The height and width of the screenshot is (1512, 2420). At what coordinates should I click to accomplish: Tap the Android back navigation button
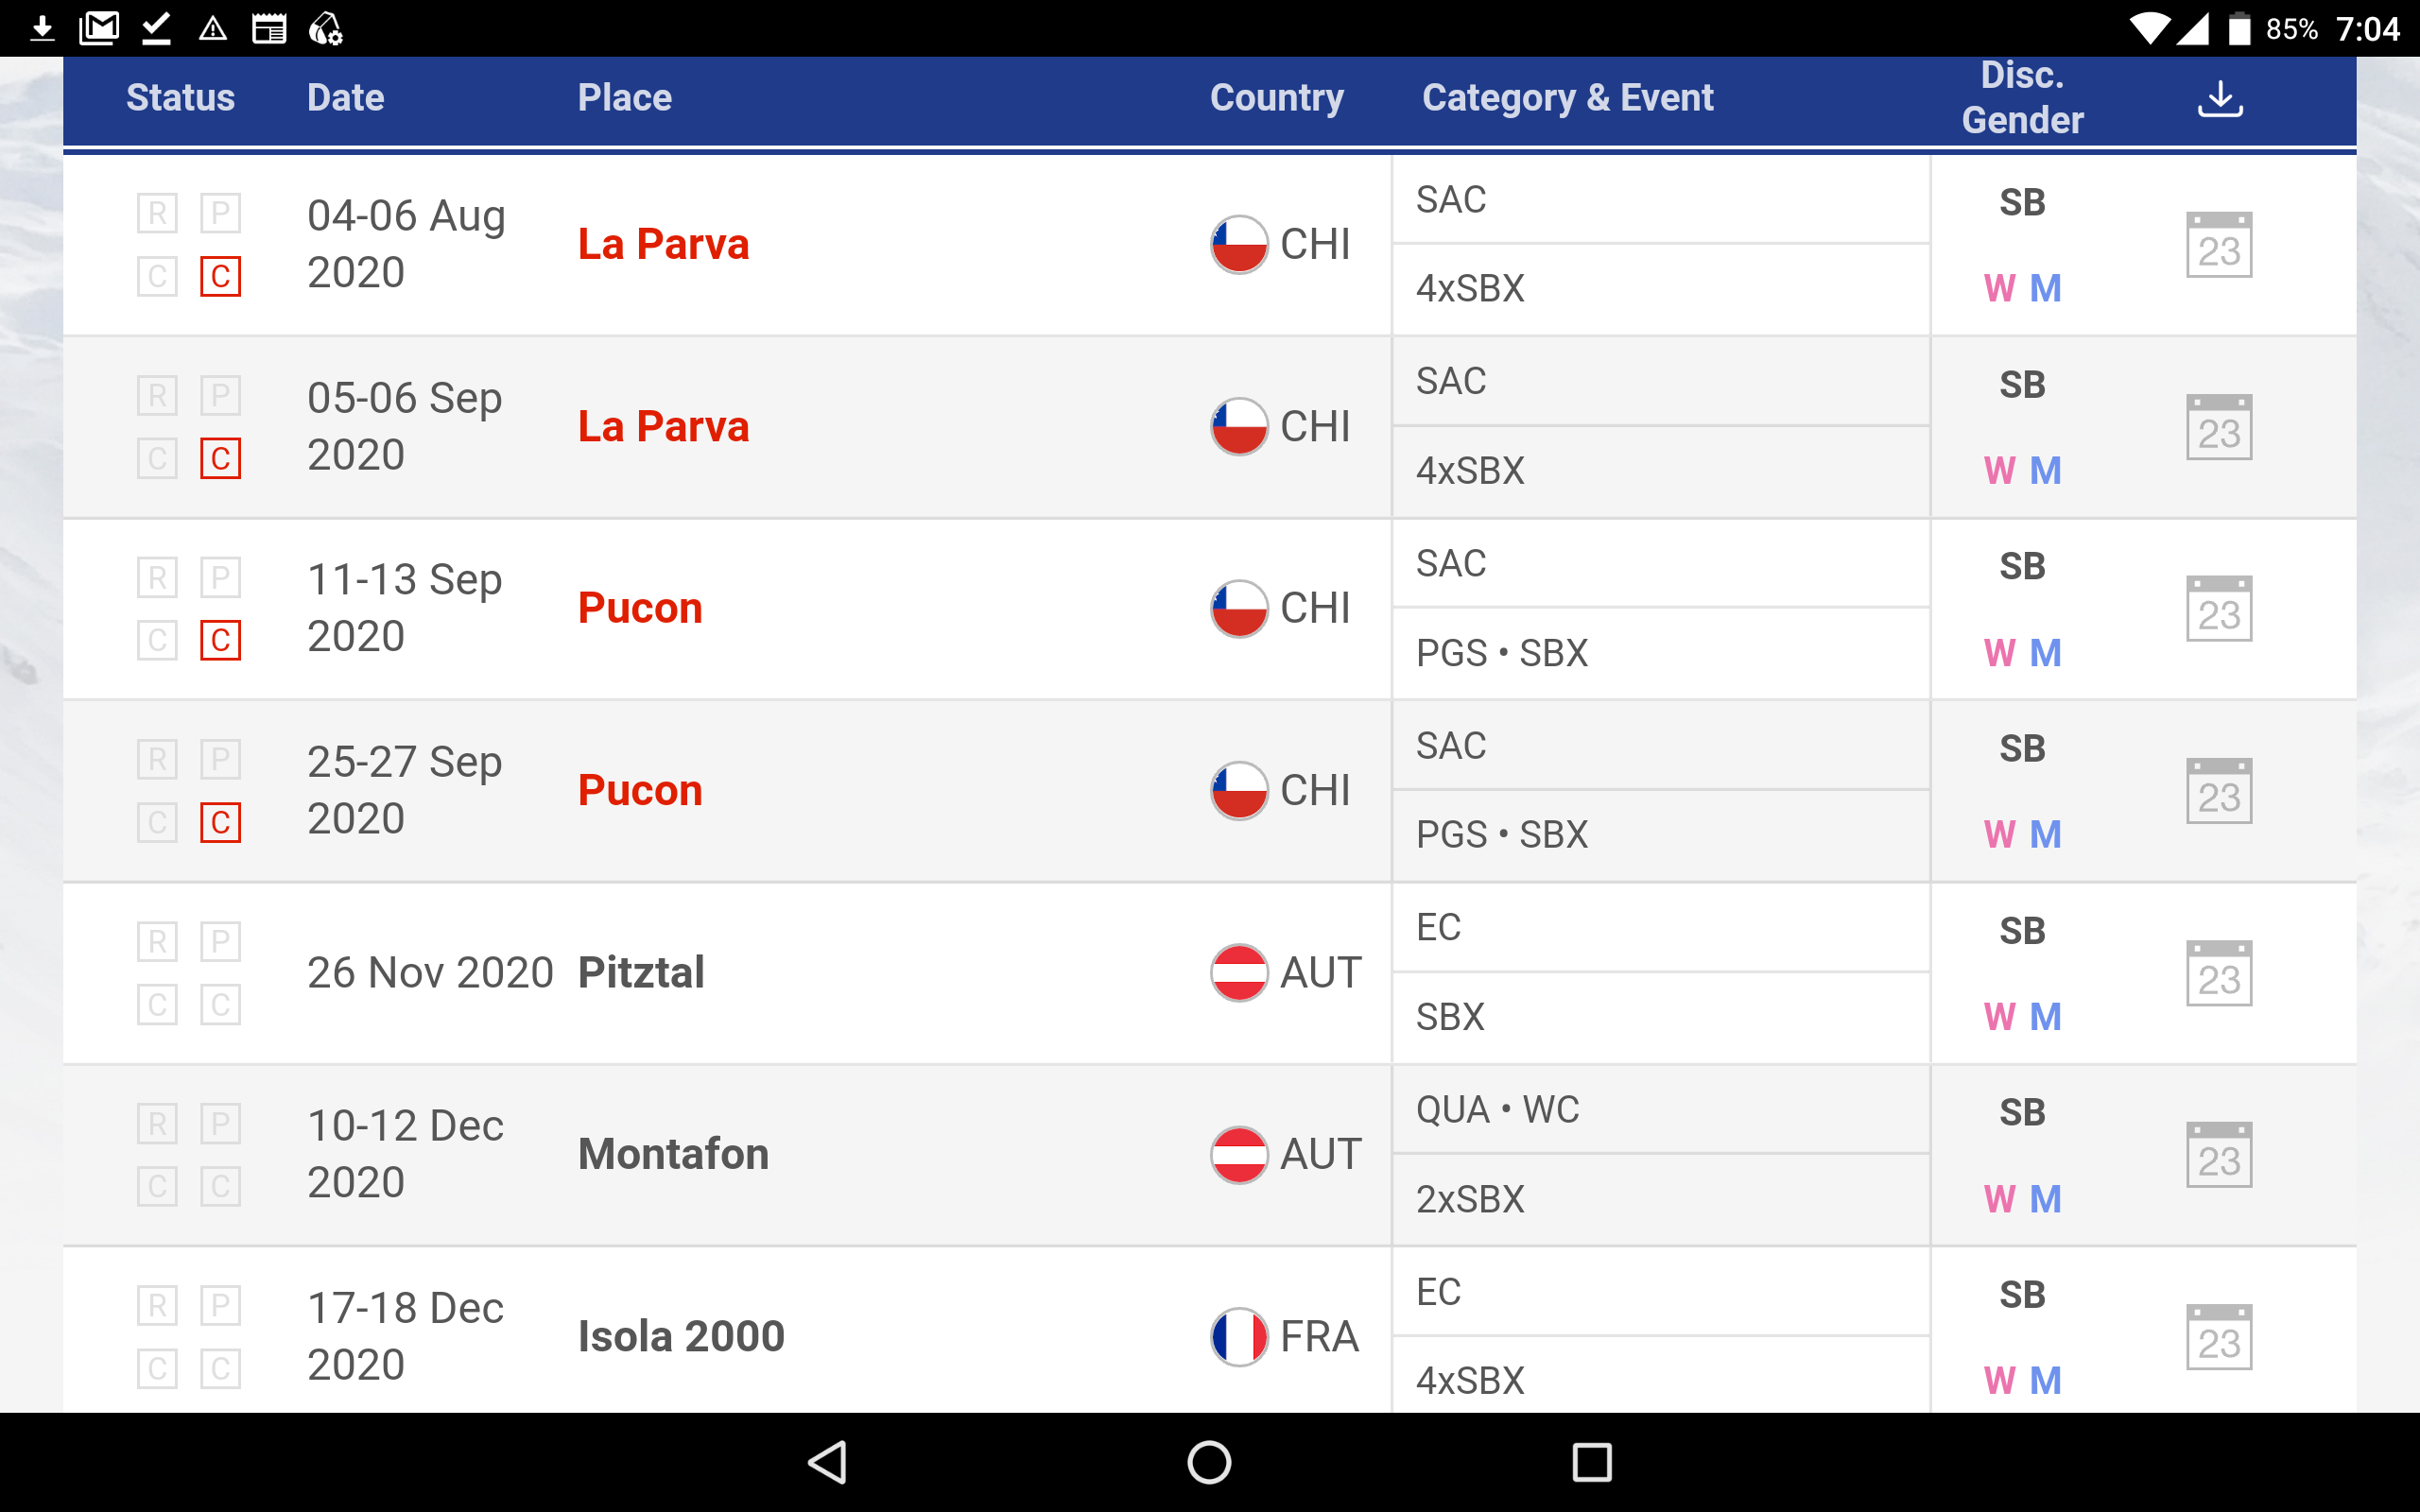click(828, 1462)
